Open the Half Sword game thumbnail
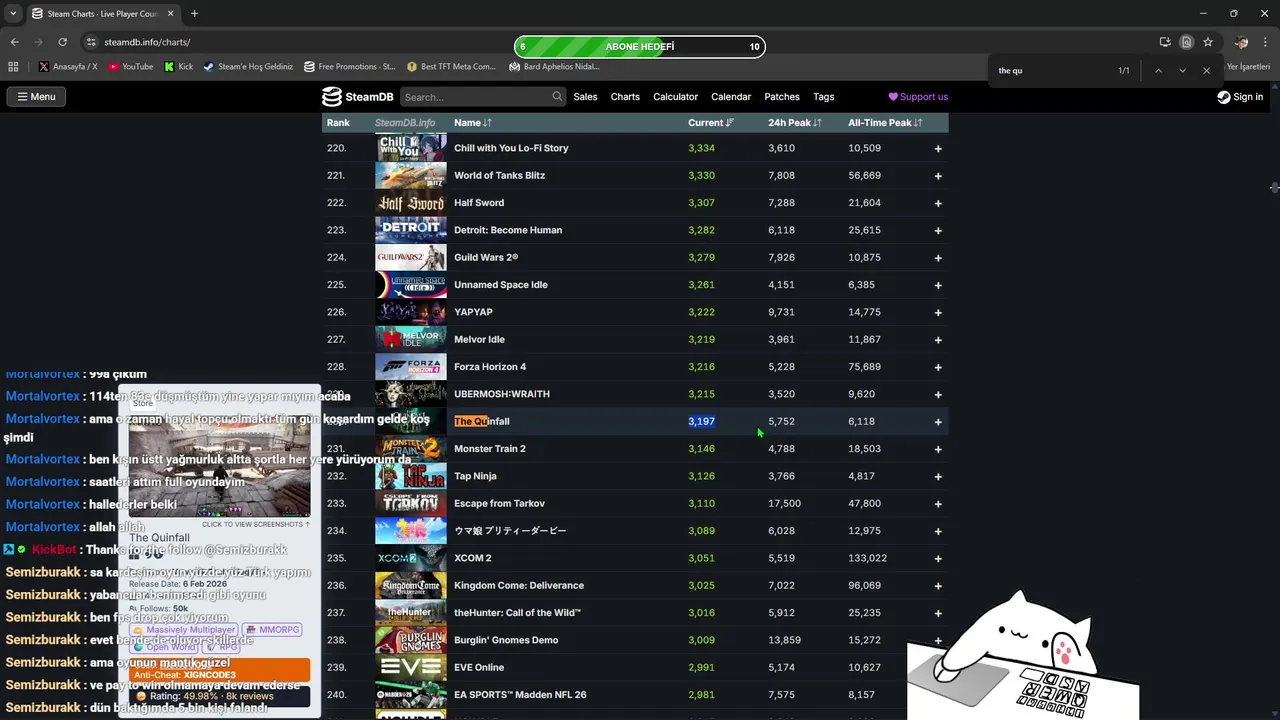 point(411,203)
